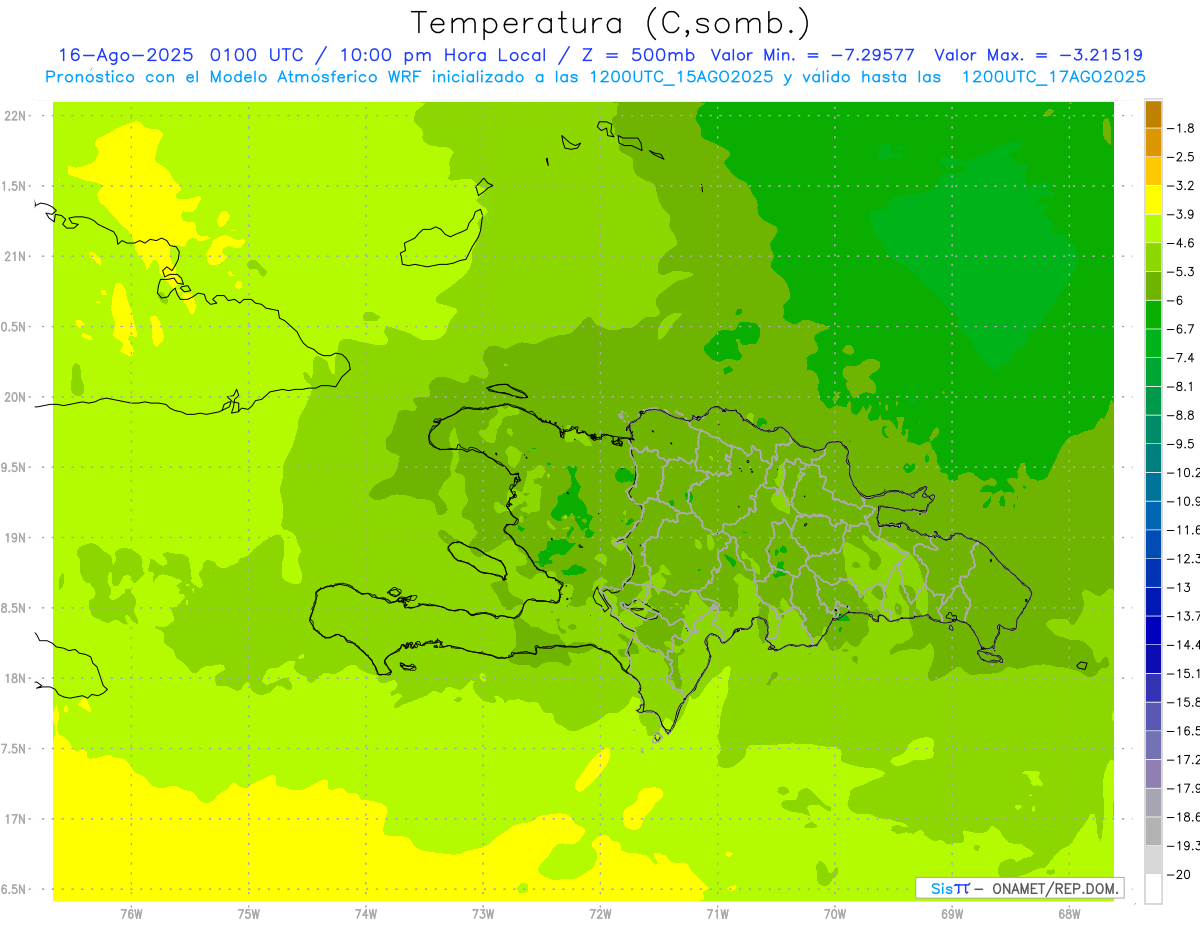Click the "-13" legend value
Image resolution: width=1200 pixels, height=927 pixels.
[x=1179, y=587]
